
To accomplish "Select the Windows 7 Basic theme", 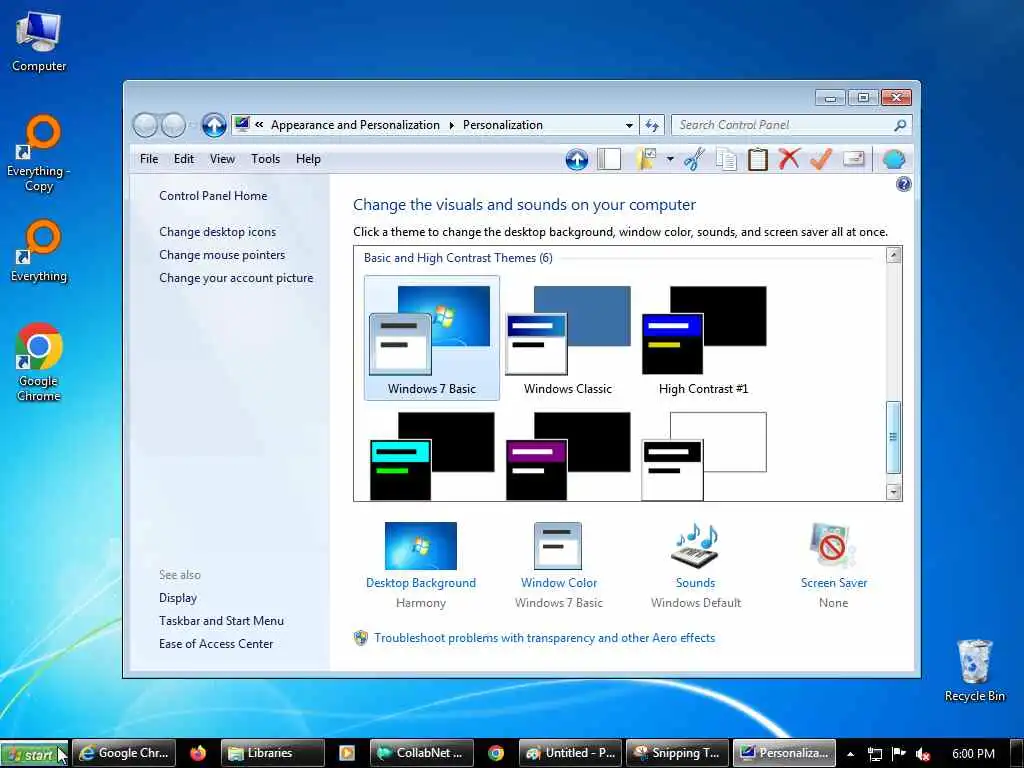I will pos(432,338).
